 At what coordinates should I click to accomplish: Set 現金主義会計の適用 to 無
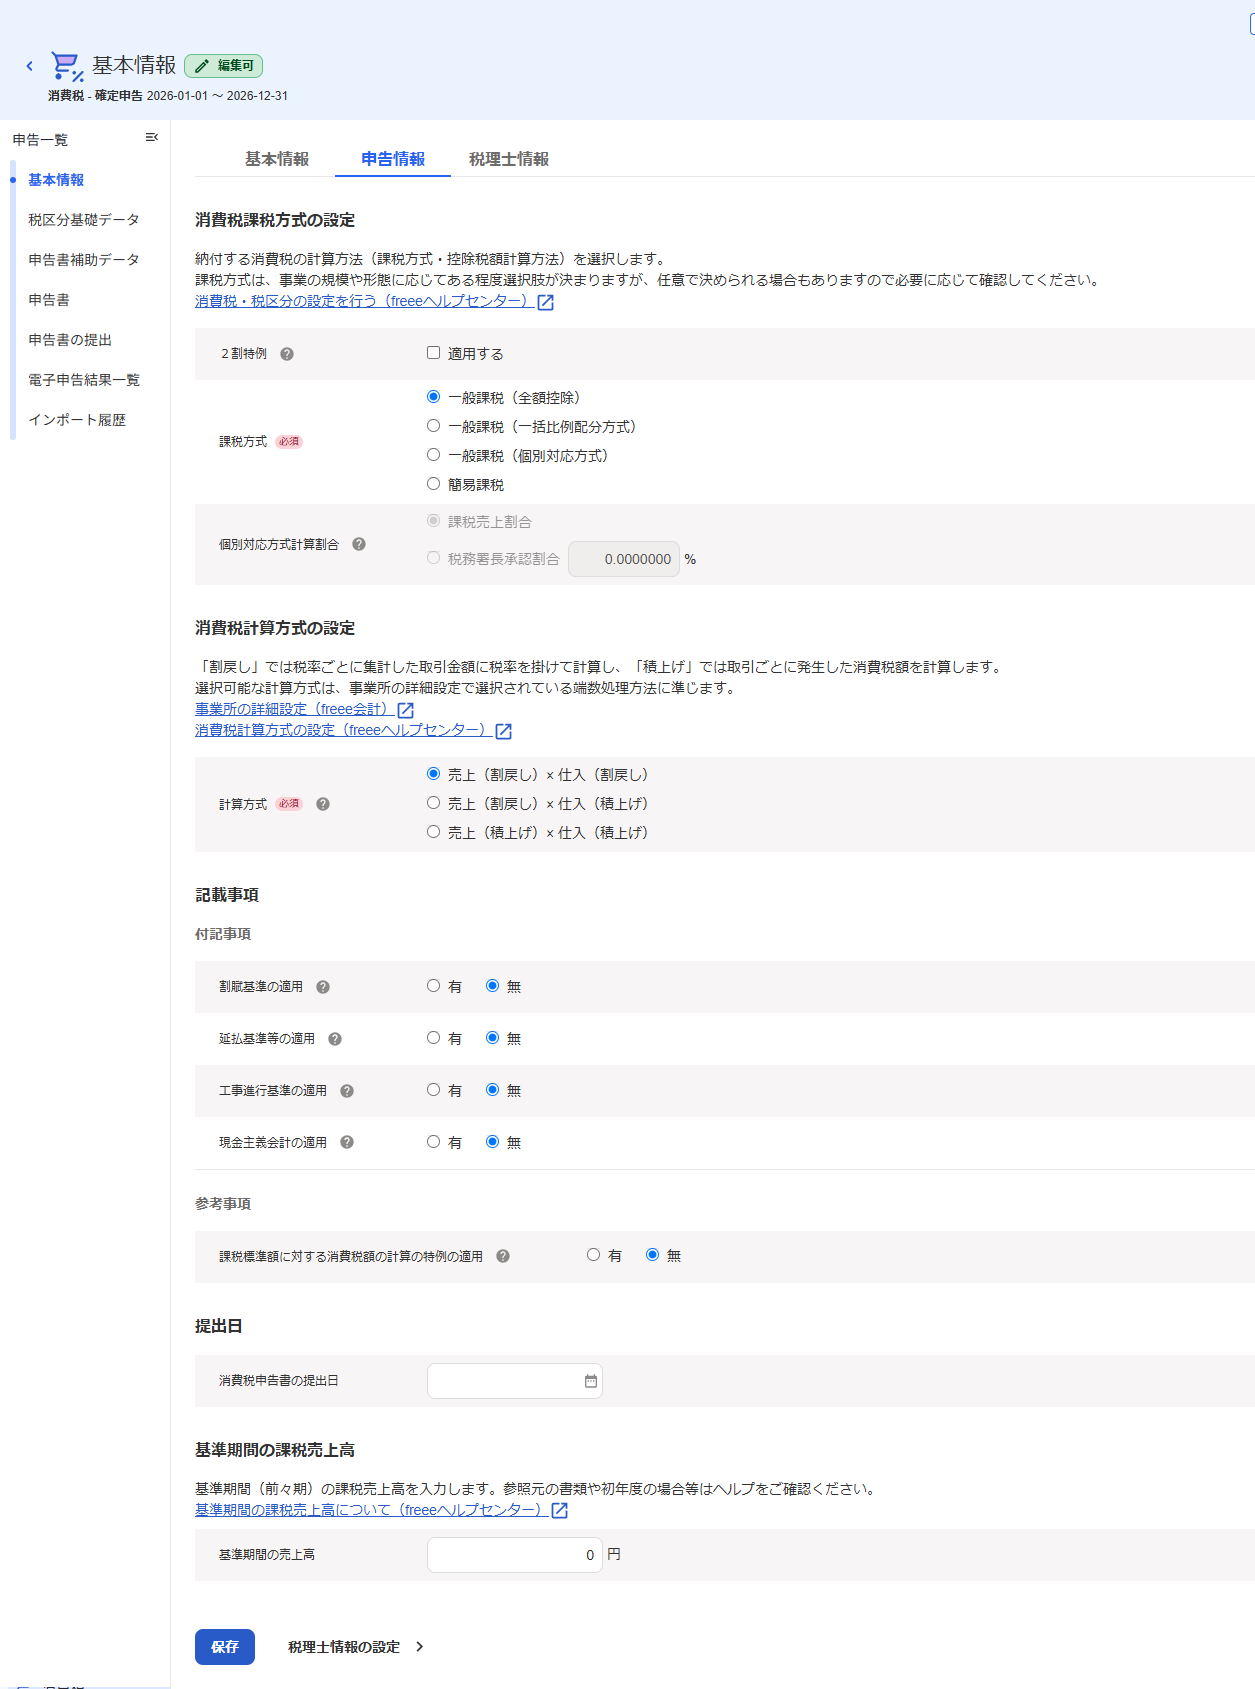coord(493,1142)
